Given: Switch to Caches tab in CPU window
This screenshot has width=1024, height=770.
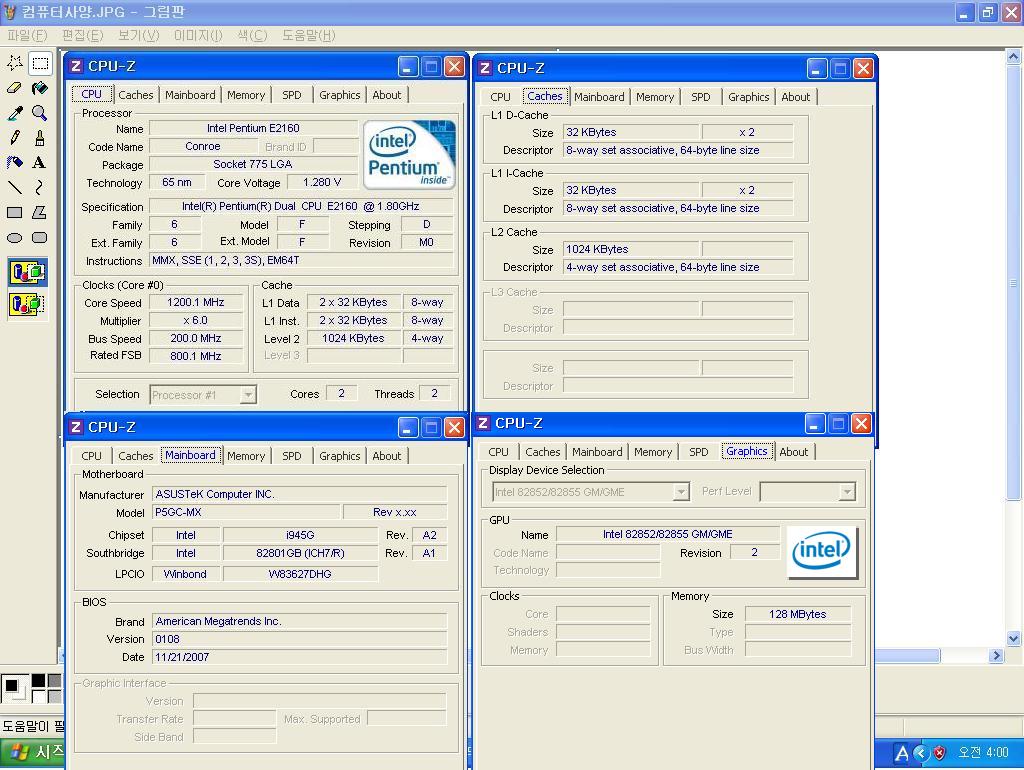Looking at the screenshot, I should tap(135, 95).
